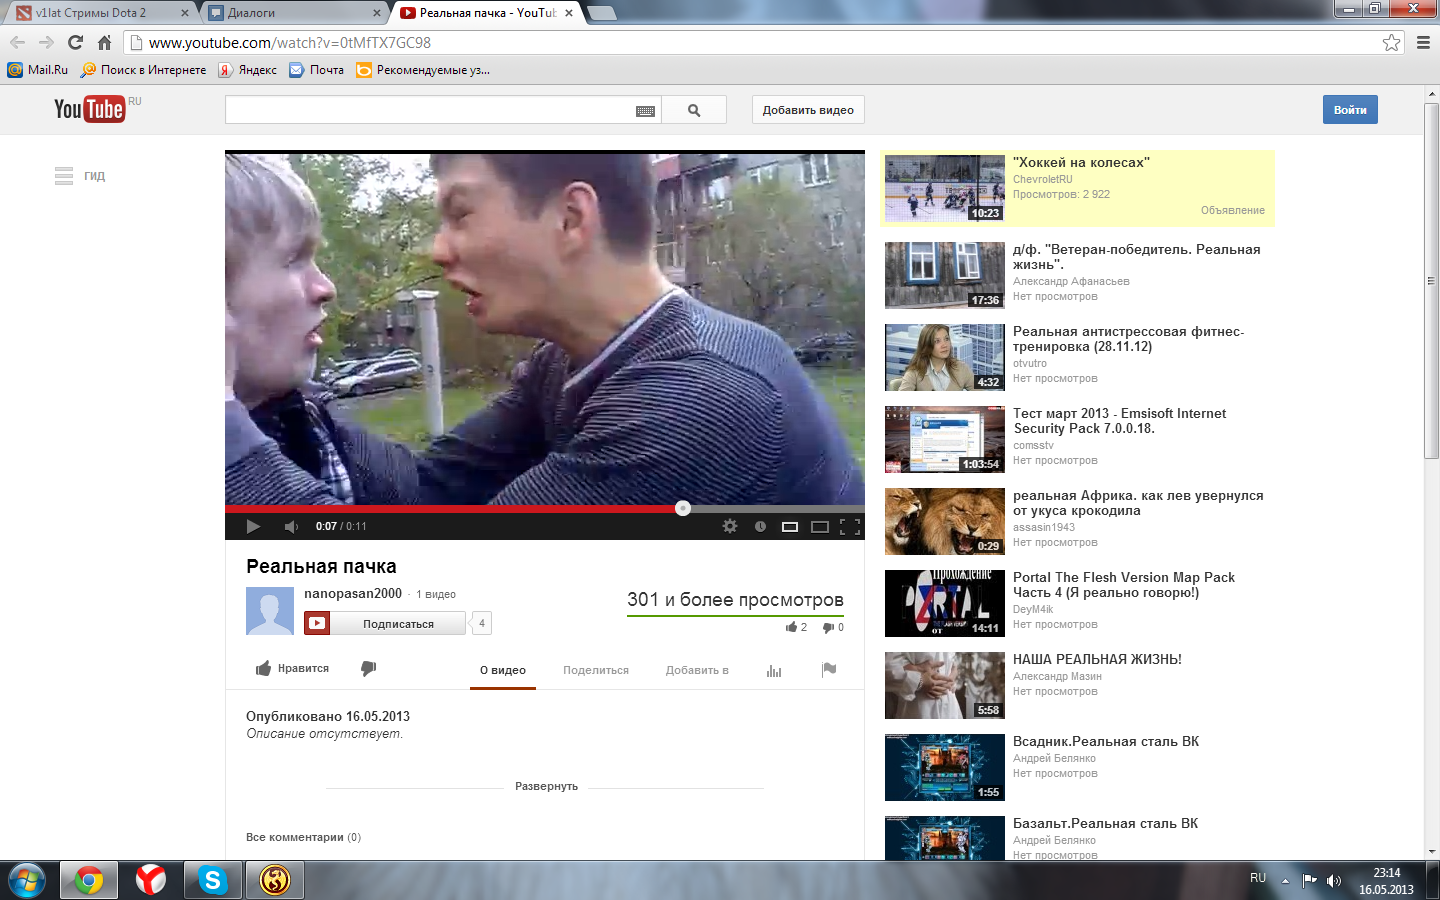Open Skype from the taskbar
The width and height of the screenshot is (1440, 900).
pyautogui.click(x=212, y=880)
